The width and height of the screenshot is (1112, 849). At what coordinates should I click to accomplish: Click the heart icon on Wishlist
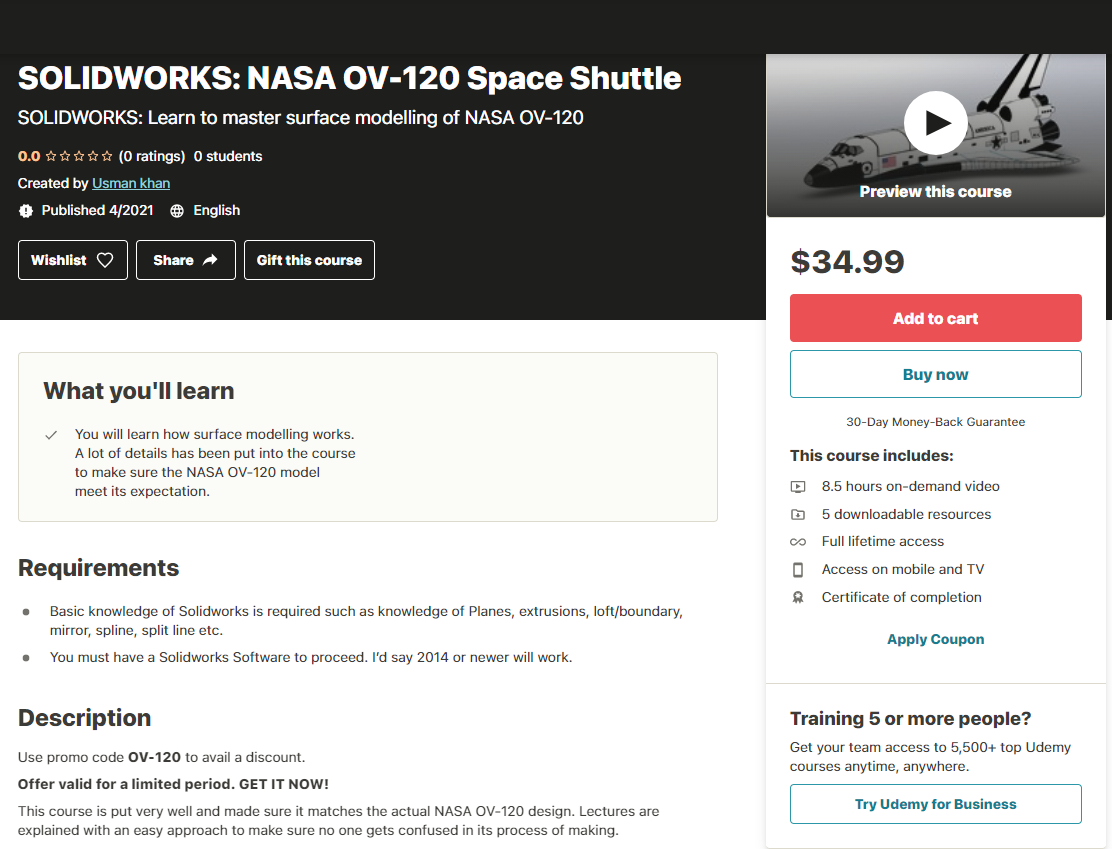[x=105, y=260]
